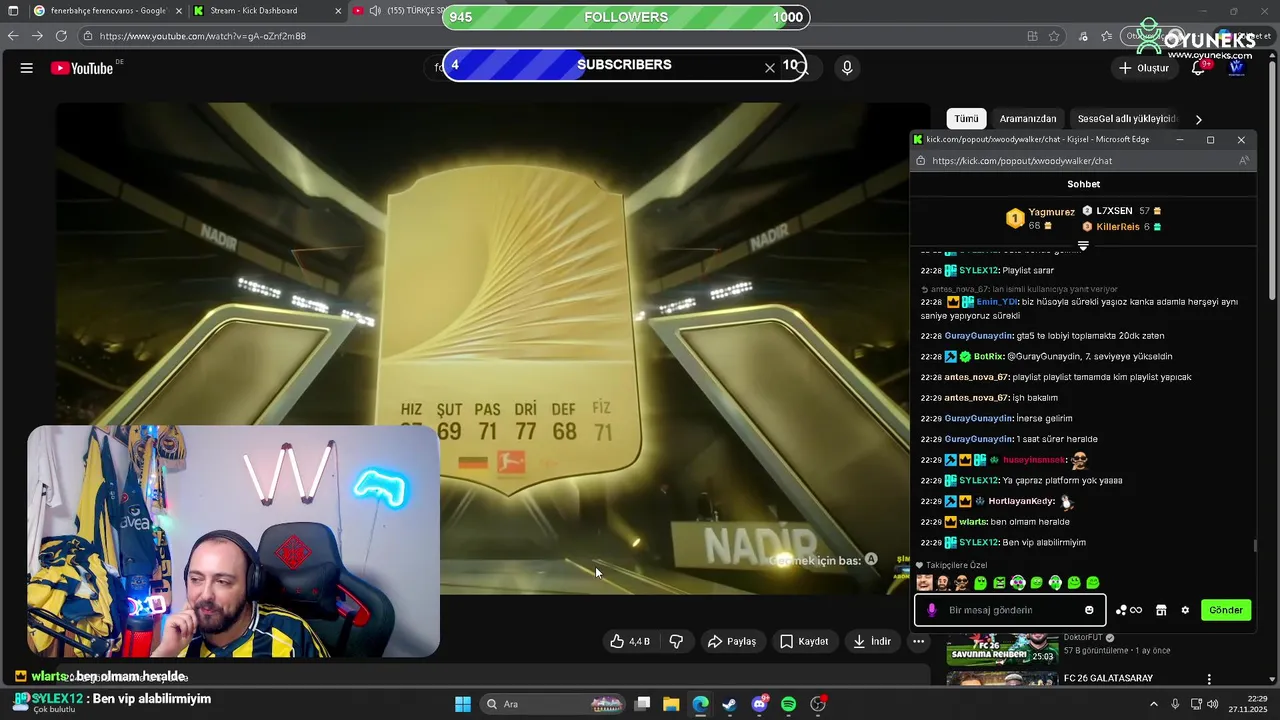Clear the YouTube search box with X
This screenshot has height=720, width=1280.
pos(770,68)
